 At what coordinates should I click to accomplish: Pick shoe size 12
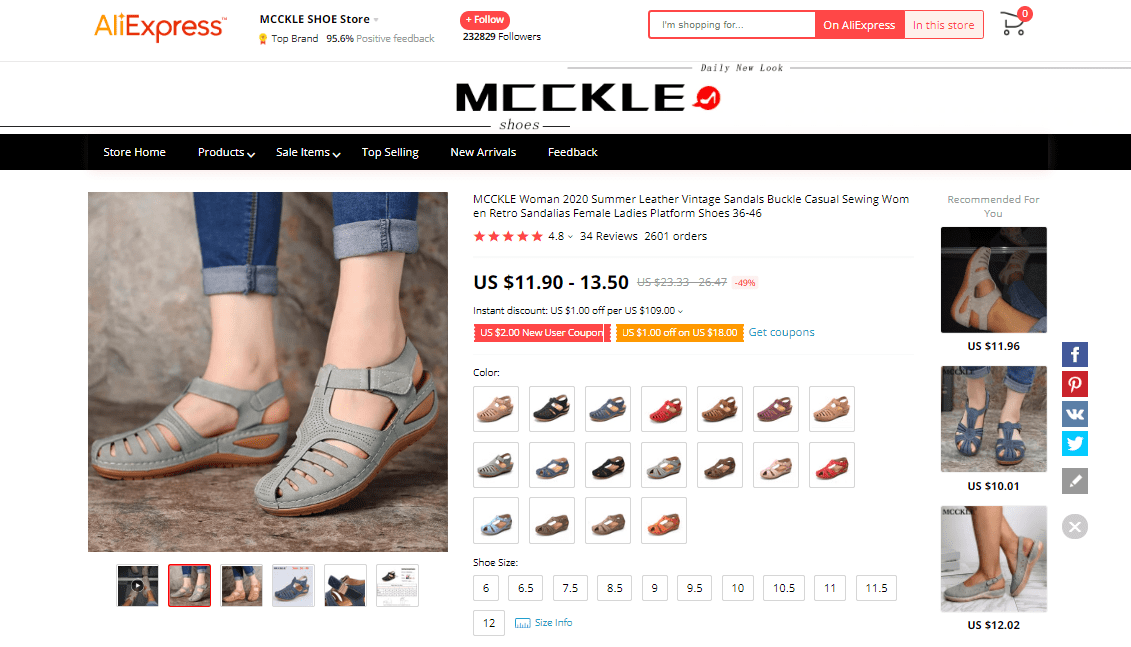(x=489, y=623)
